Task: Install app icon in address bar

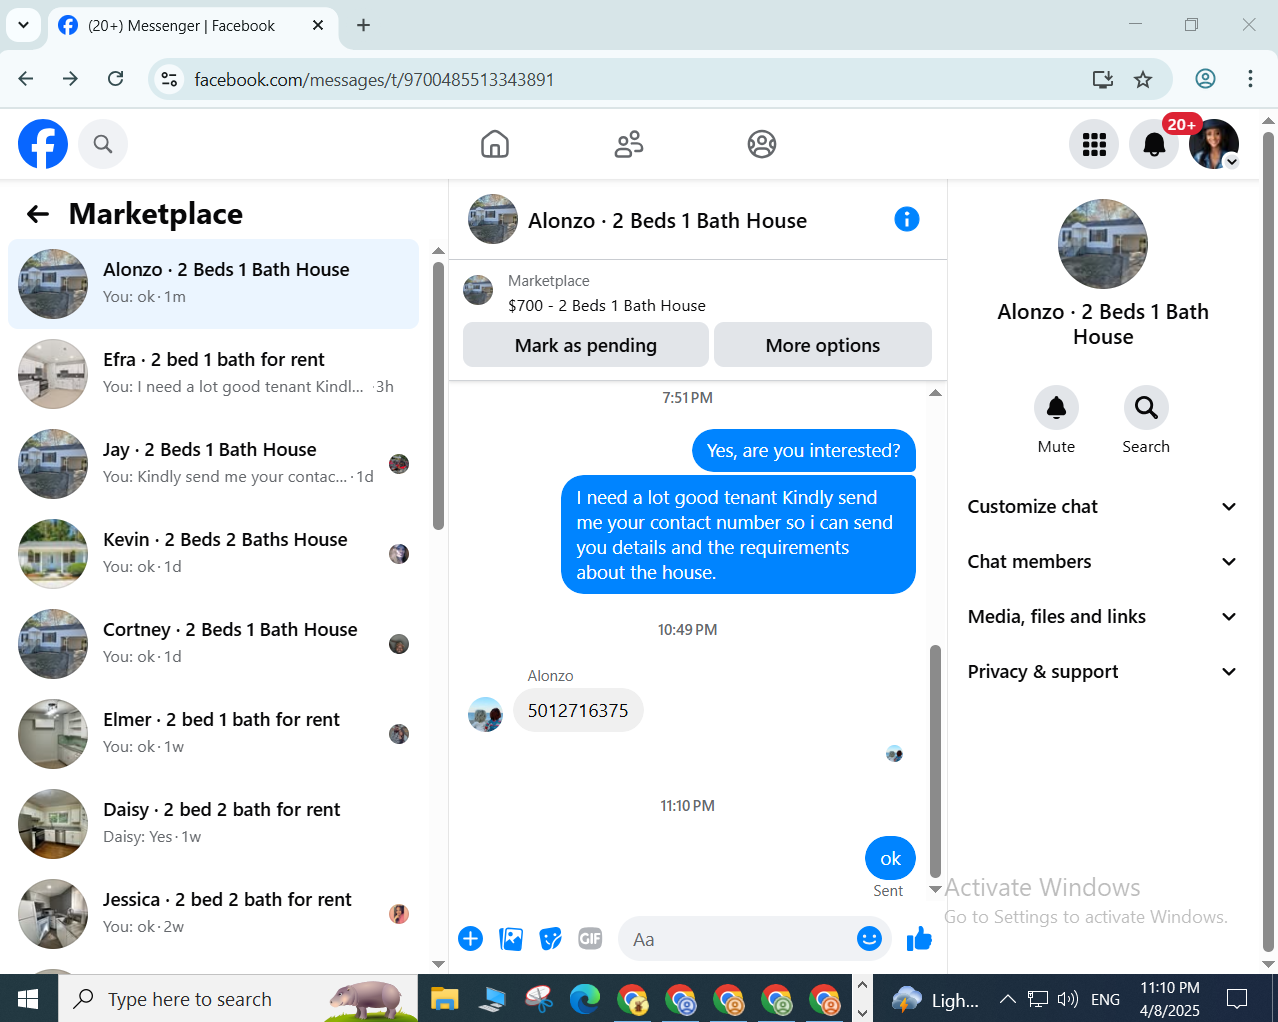Action: (x=1103, y=79)
